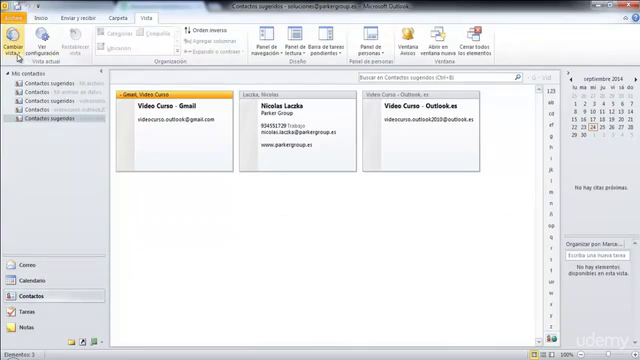Open Barra de tareas pendientes menu
The width and height of the screenshot is (640, 360).
pos(326,42)
